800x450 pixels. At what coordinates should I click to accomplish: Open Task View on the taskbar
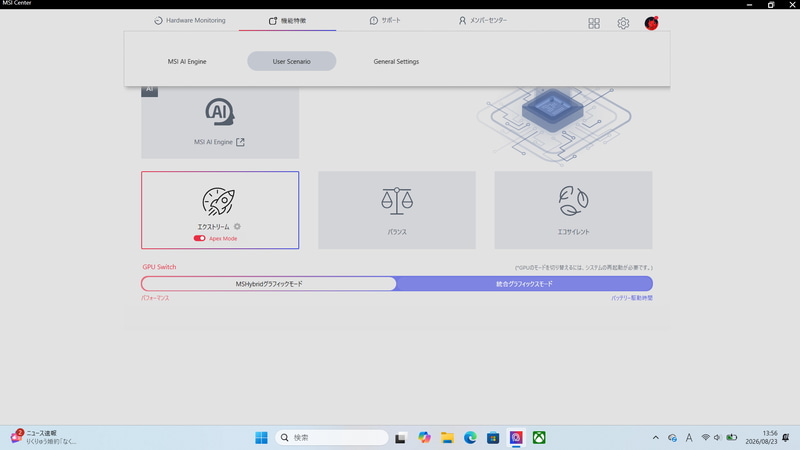click(x=401, y=438)
